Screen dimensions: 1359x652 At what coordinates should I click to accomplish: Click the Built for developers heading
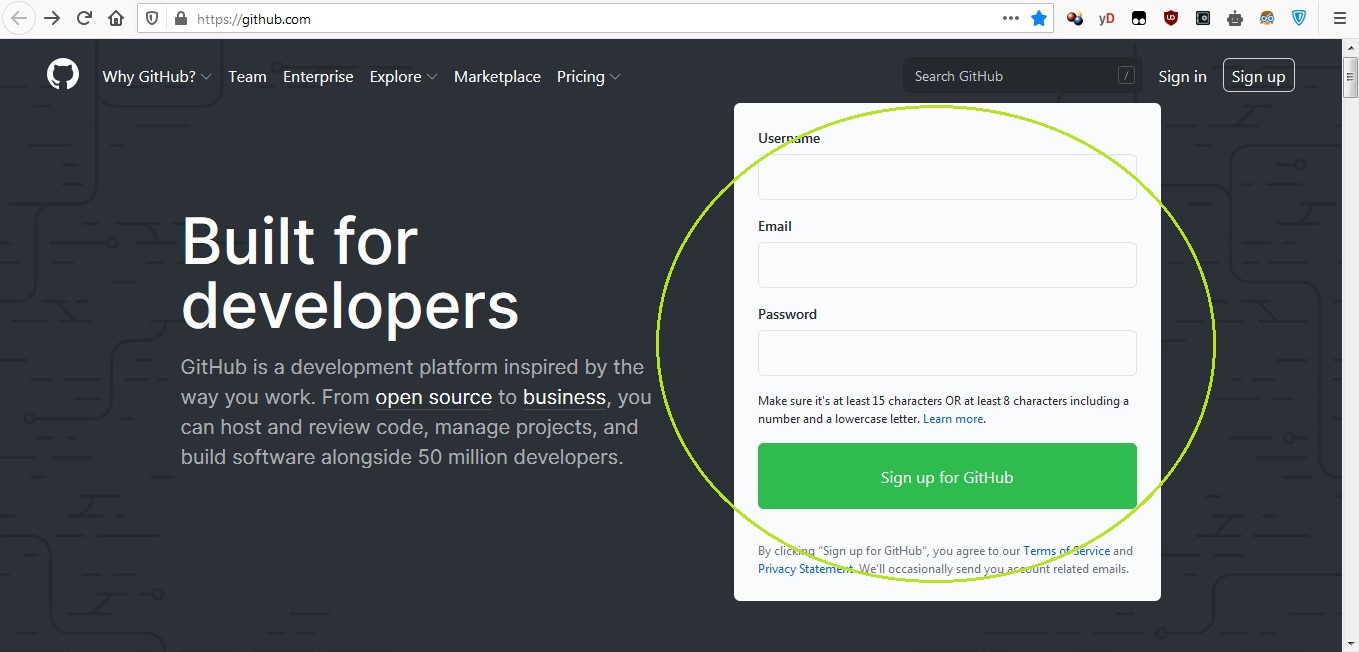coord(350,272)
